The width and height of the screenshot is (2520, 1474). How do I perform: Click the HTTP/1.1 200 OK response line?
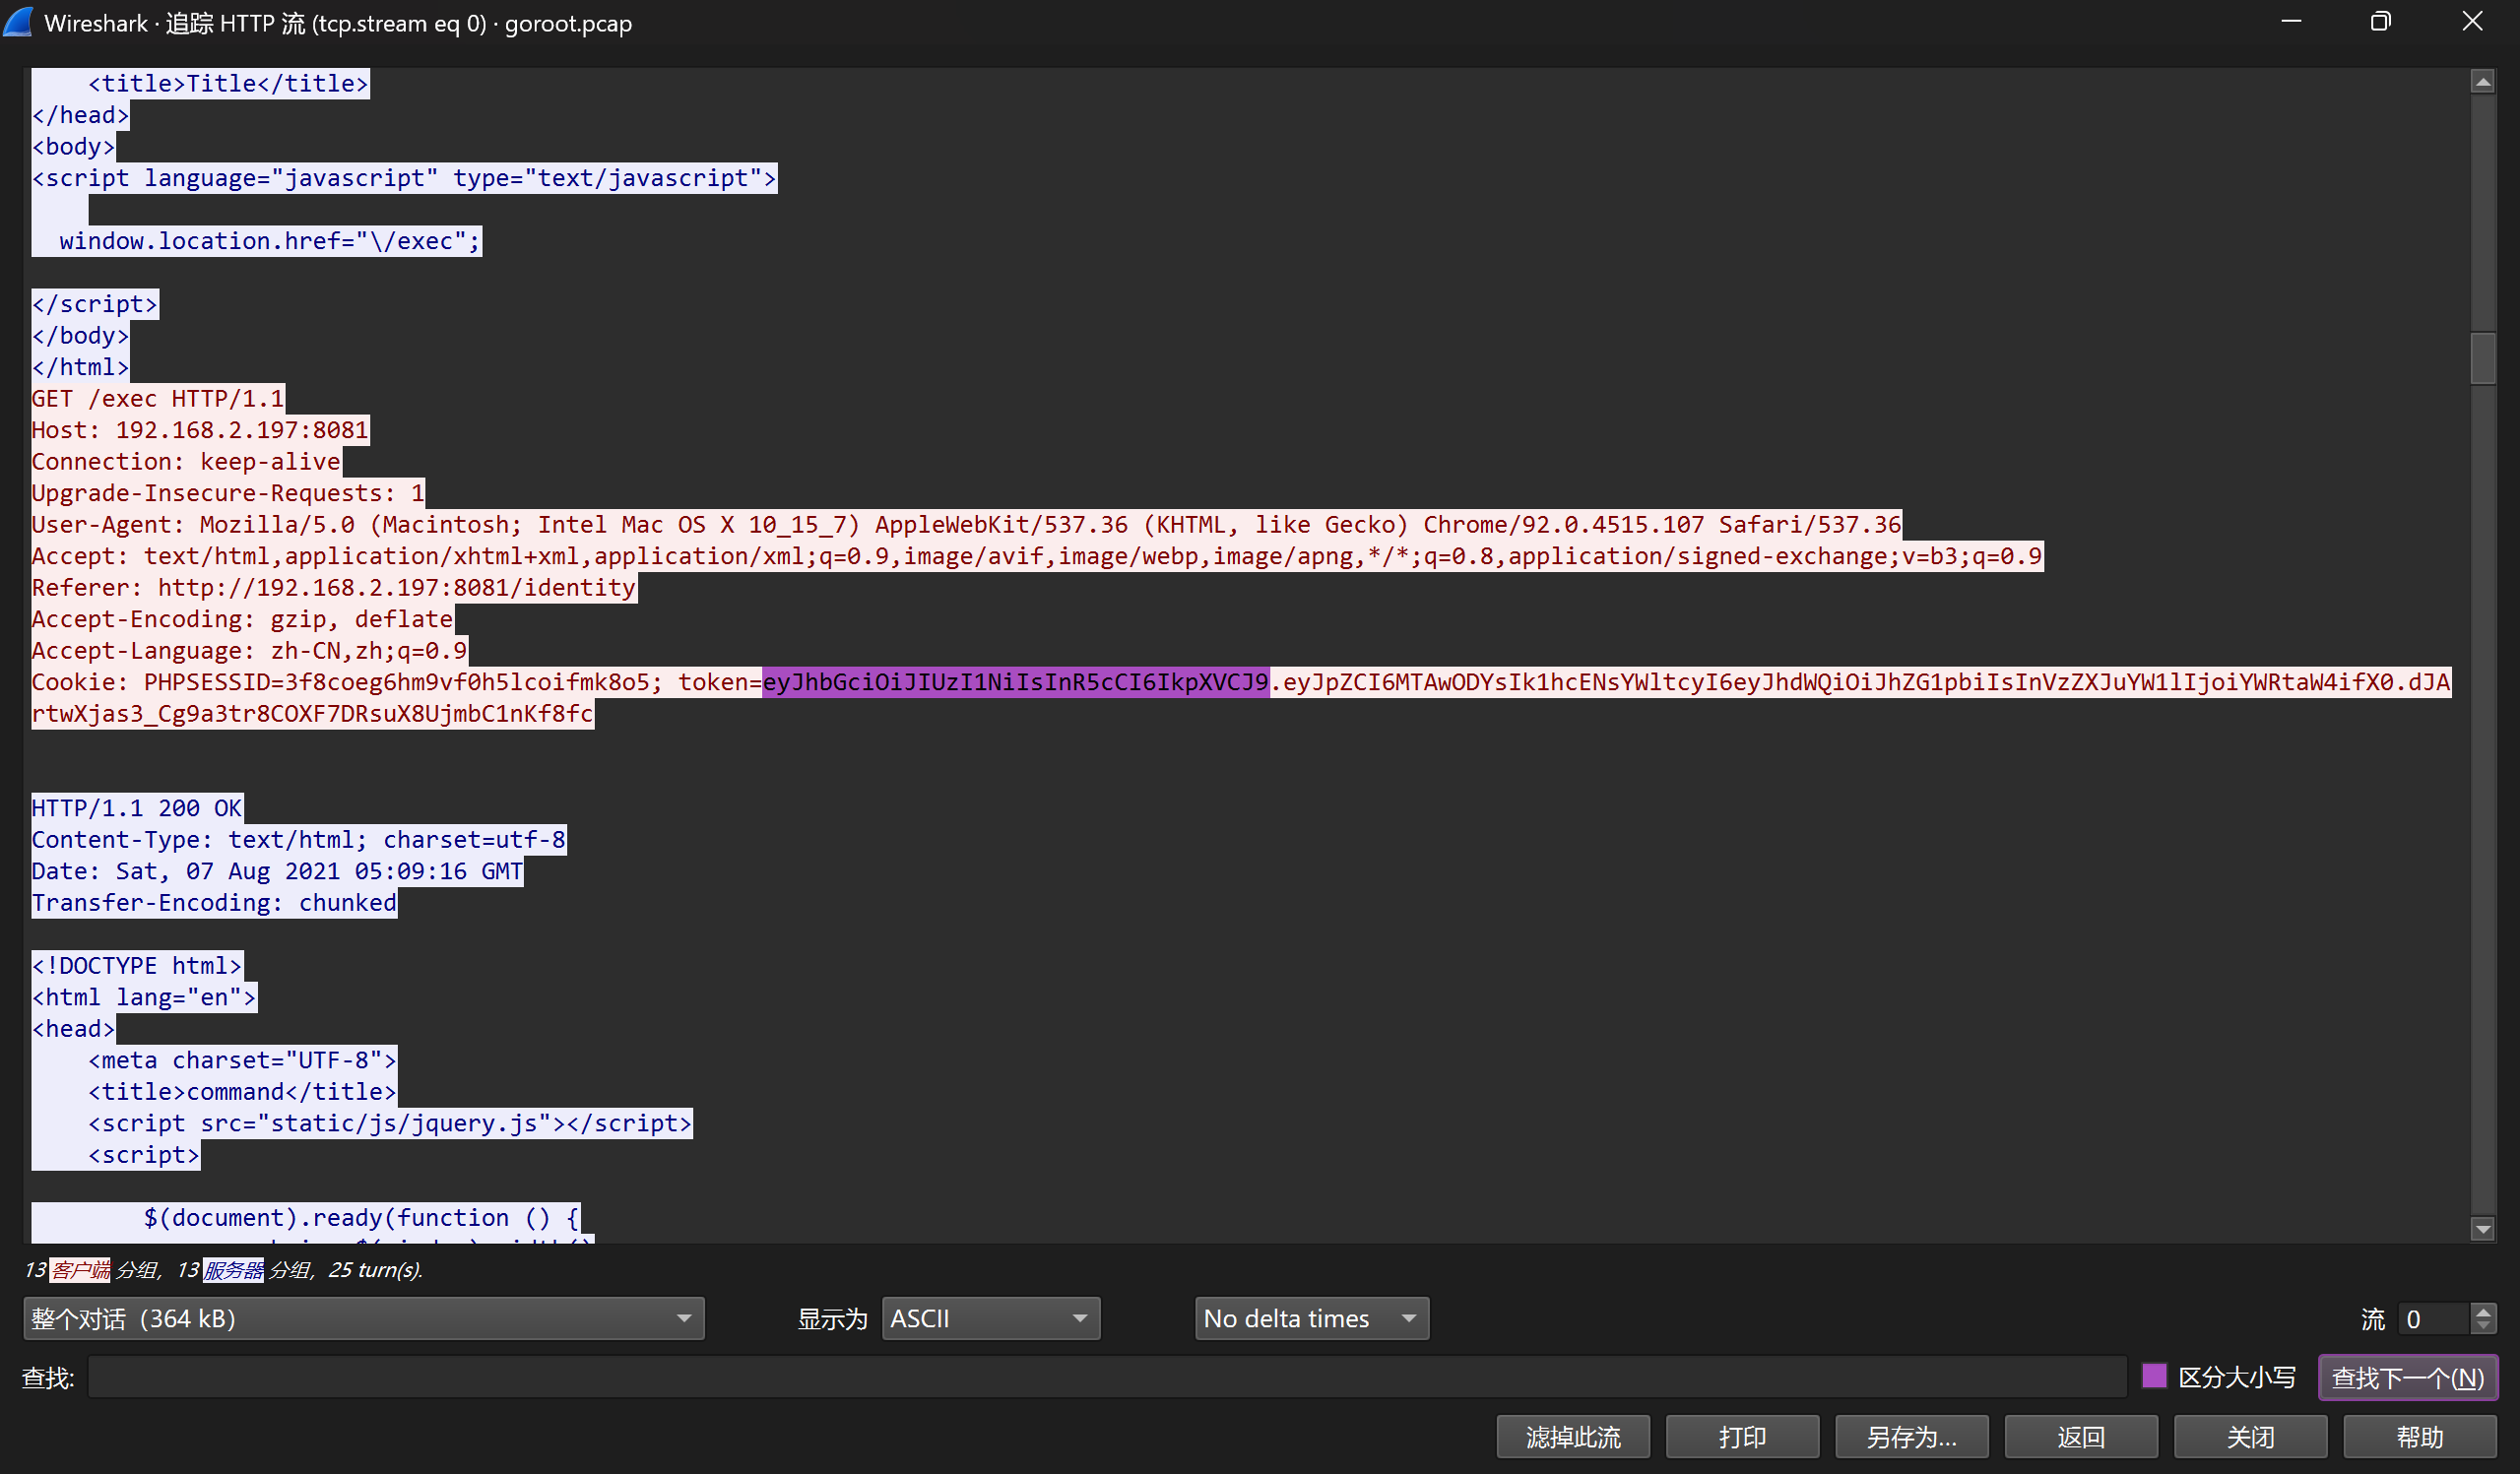[x=137, y=808]
